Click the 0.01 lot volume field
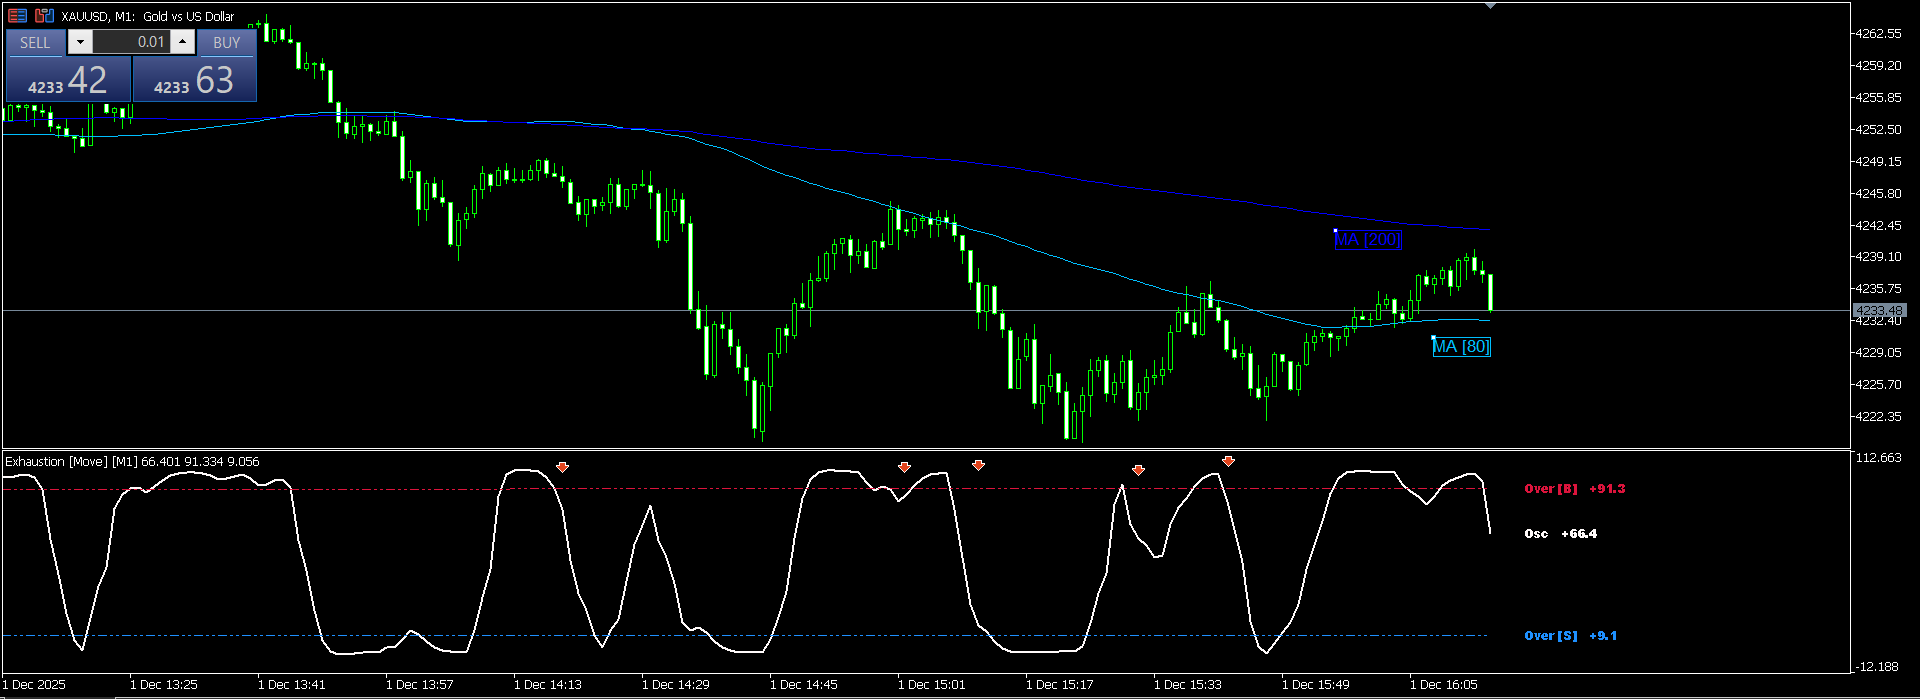This screenshot has height=699, width=1920. click(x=131, y=42)
